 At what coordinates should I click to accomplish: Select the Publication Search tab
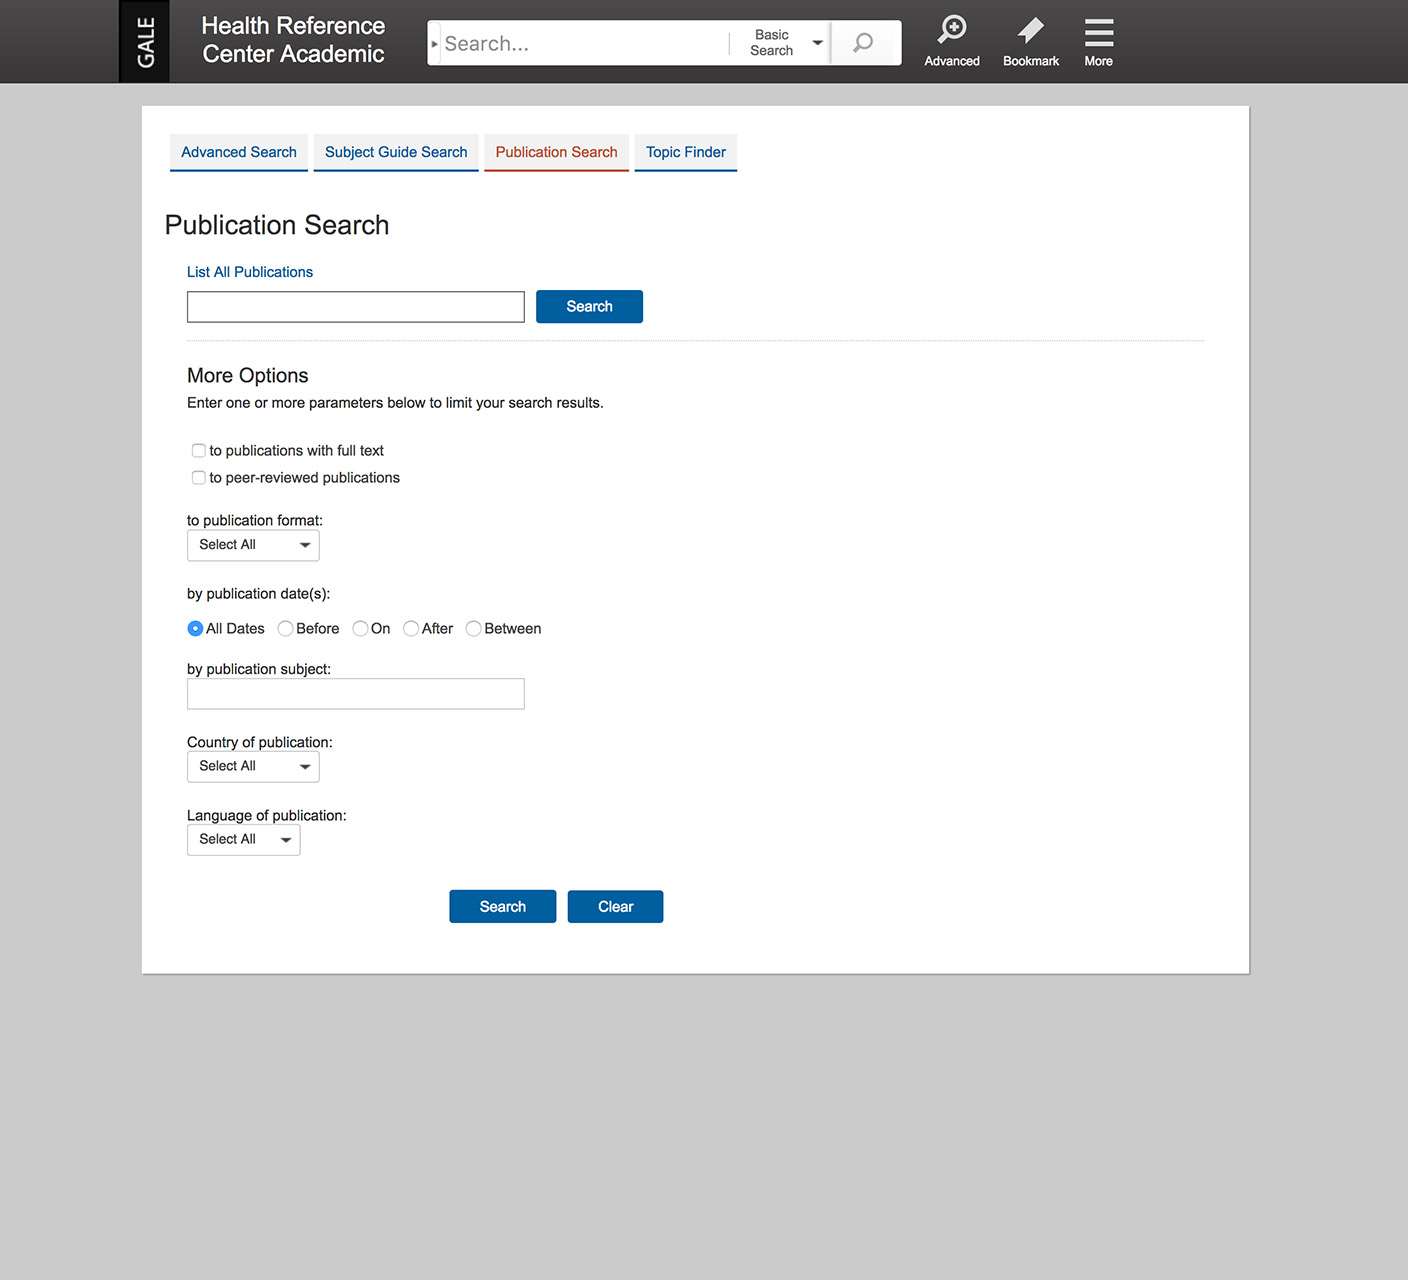tap(557, 152)
